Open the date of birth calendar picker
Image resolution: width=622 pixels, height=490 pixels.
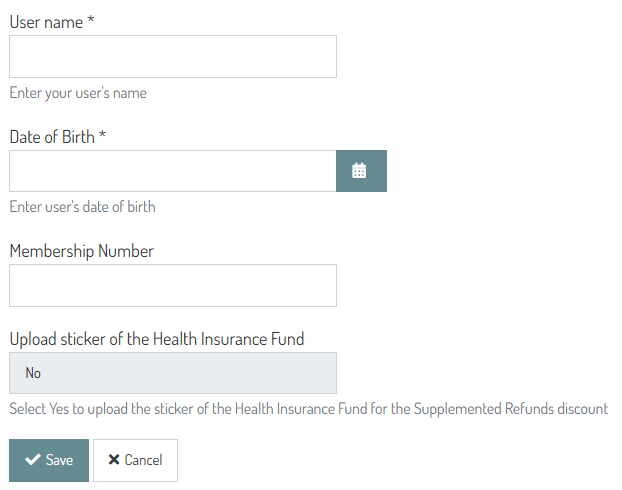(x=360, y=171)
